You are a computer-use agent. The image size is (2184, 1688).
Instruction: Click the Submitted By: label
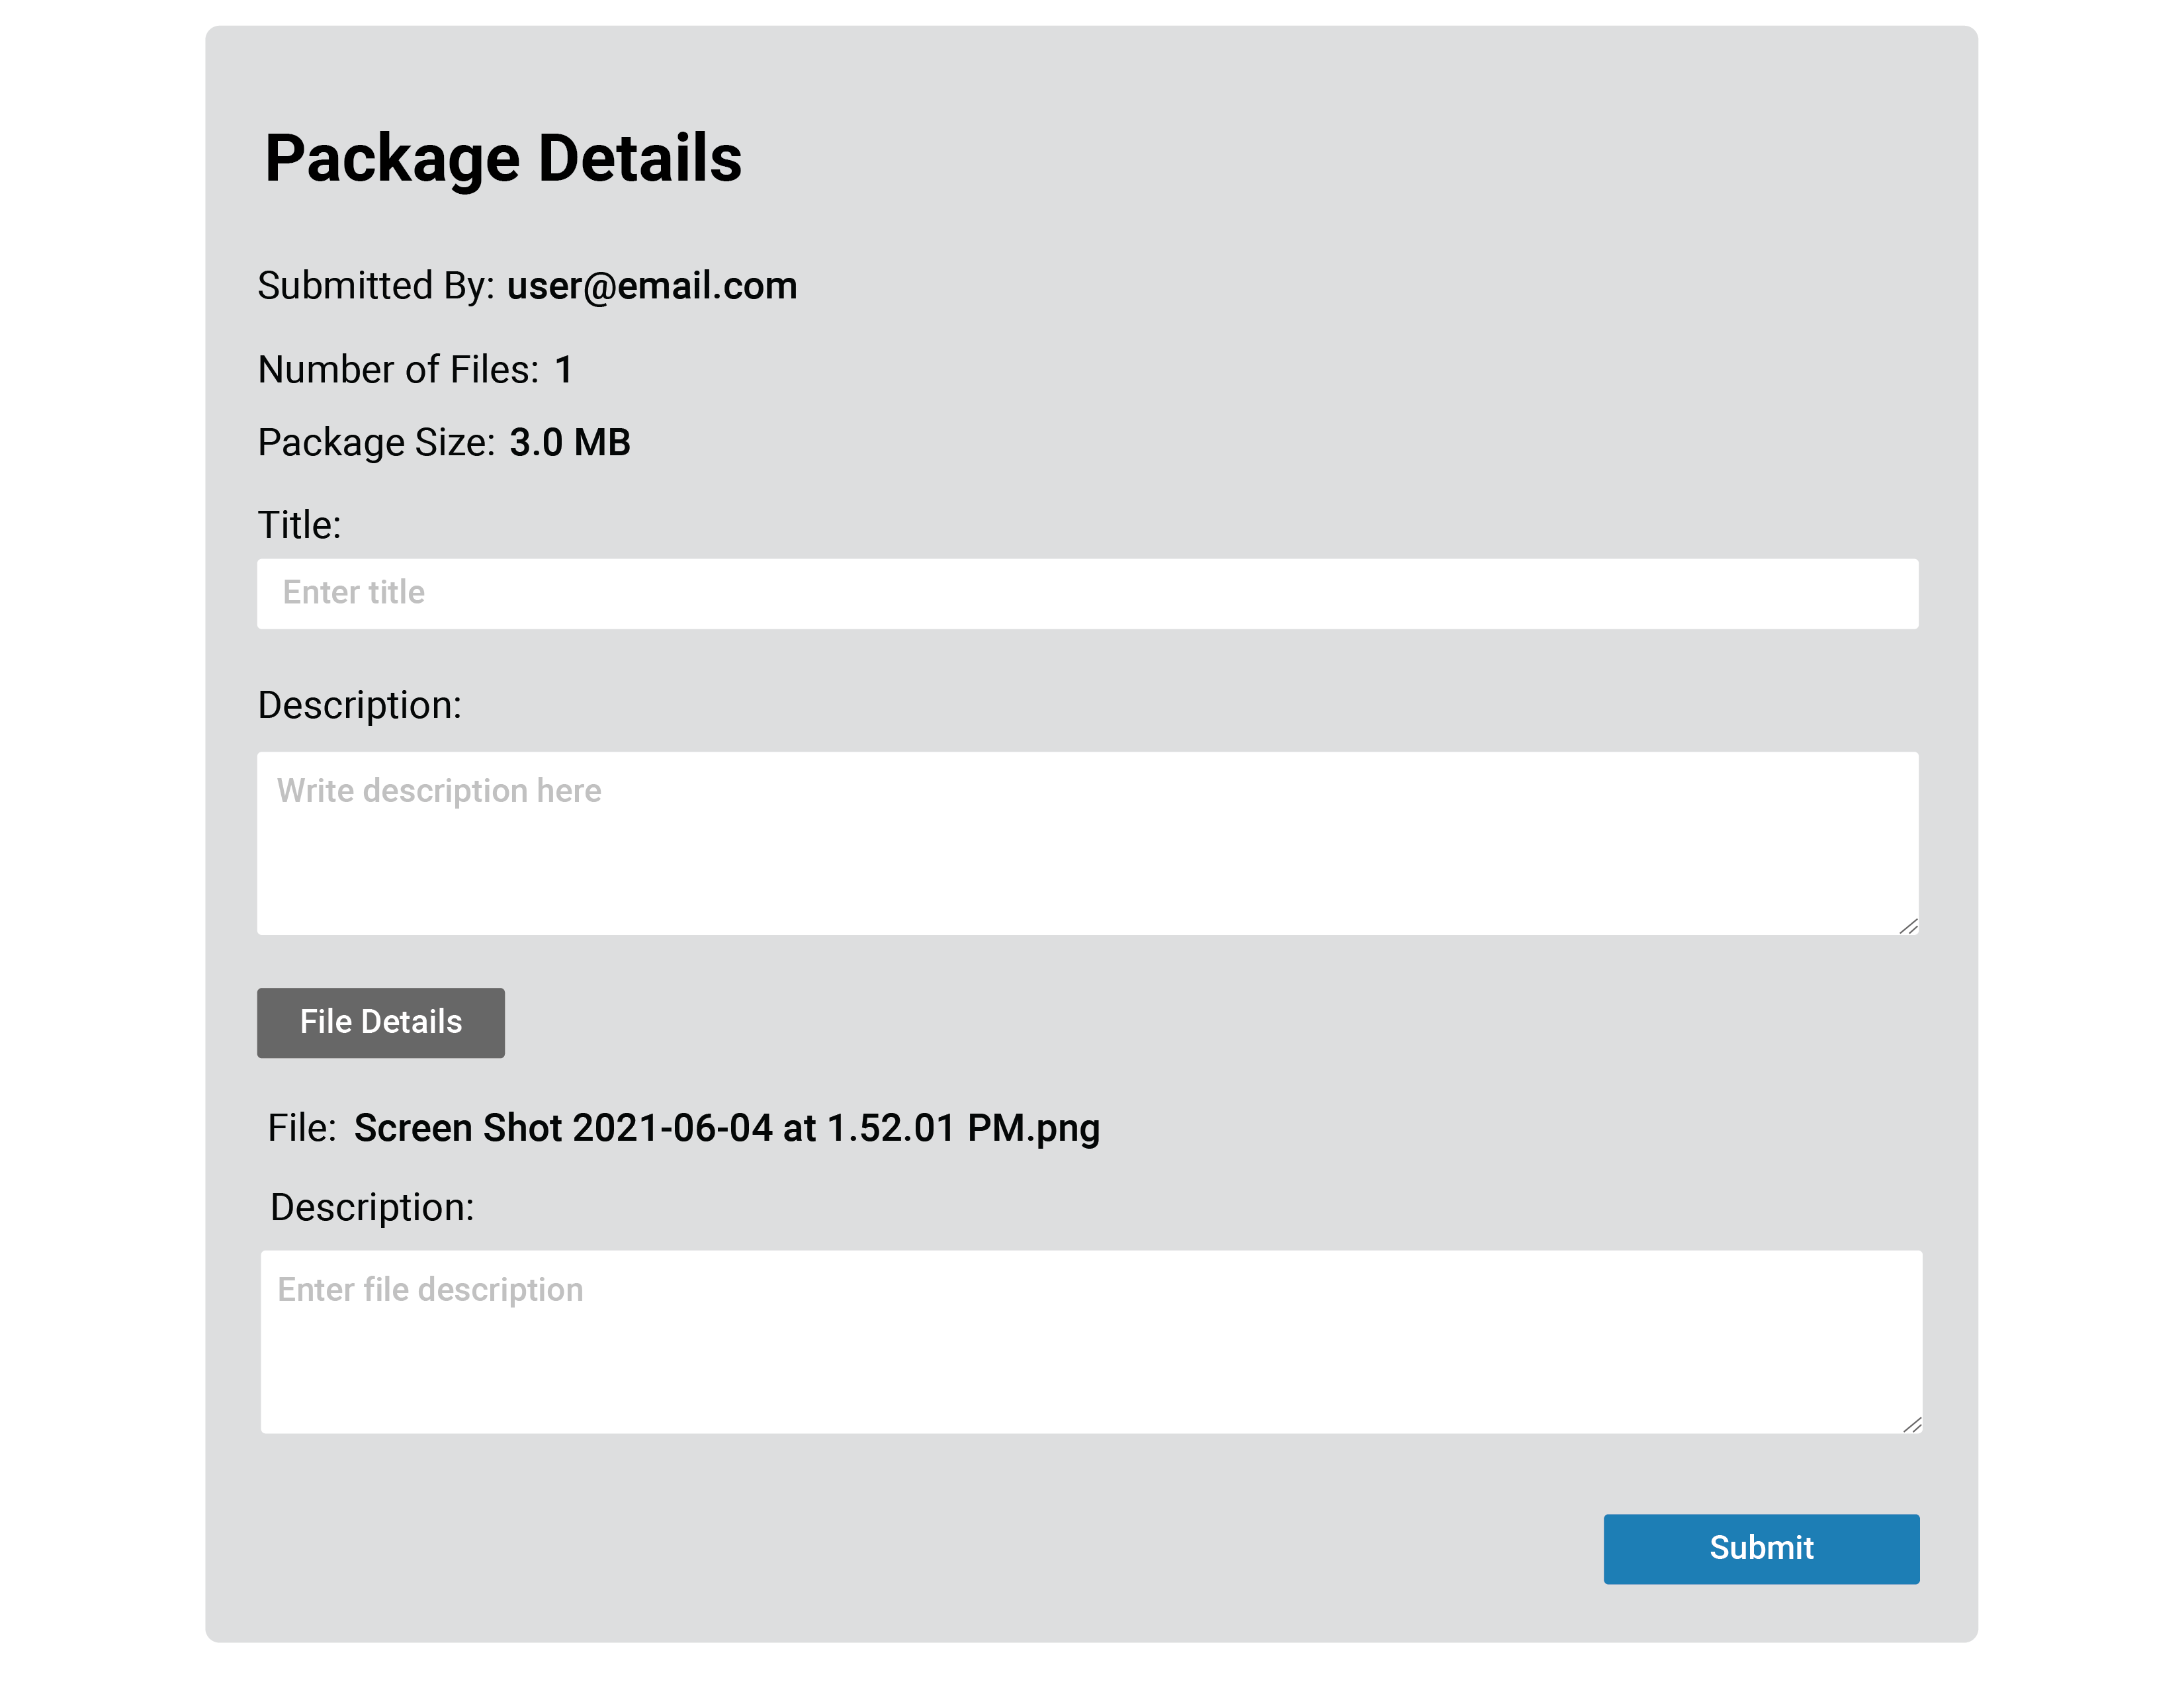pos(376,286)
